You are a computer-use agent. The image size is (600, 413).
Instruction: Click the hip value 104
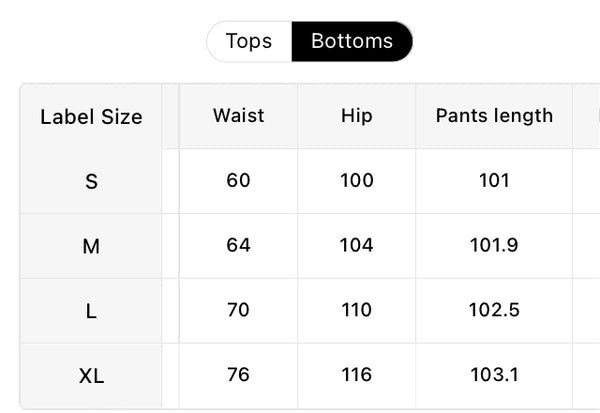(x=357, y=245)
